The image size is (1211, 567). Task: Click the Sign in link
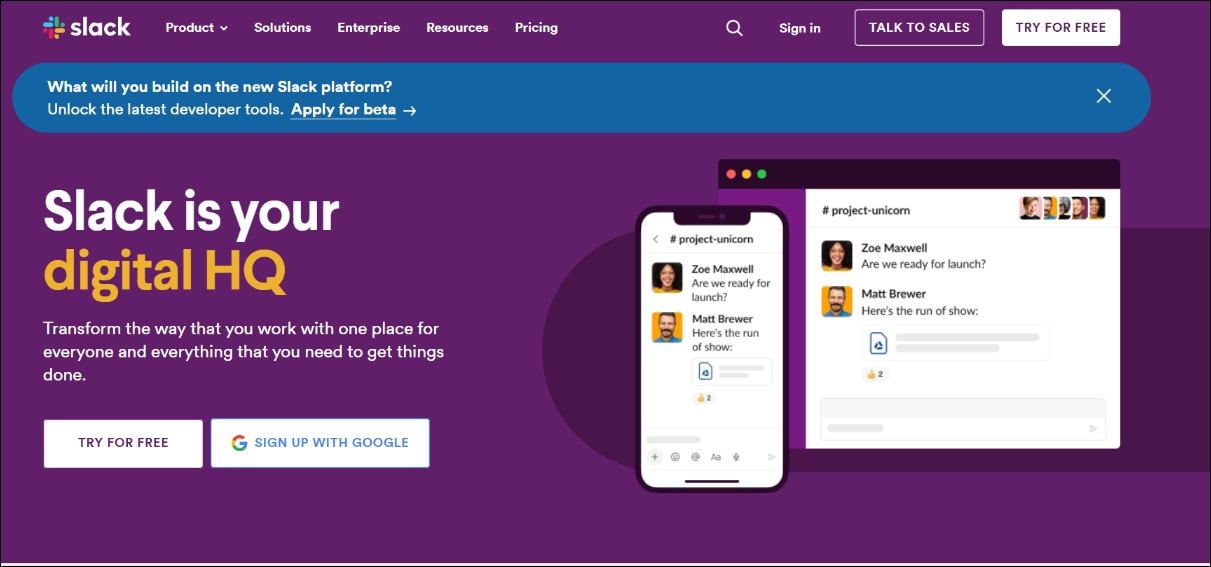[x=799, y=28]
